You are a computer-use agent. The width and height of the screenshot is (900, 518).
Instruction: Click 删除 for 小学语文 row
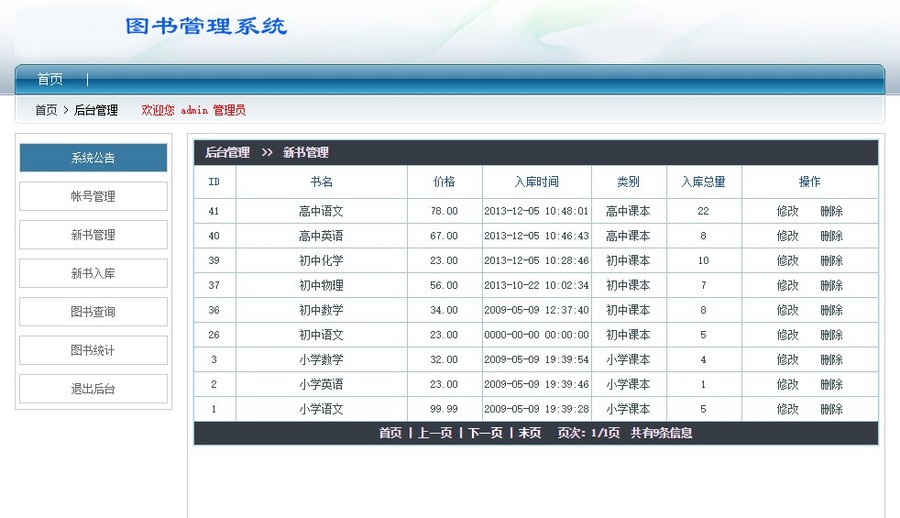(x=832, y=409)
